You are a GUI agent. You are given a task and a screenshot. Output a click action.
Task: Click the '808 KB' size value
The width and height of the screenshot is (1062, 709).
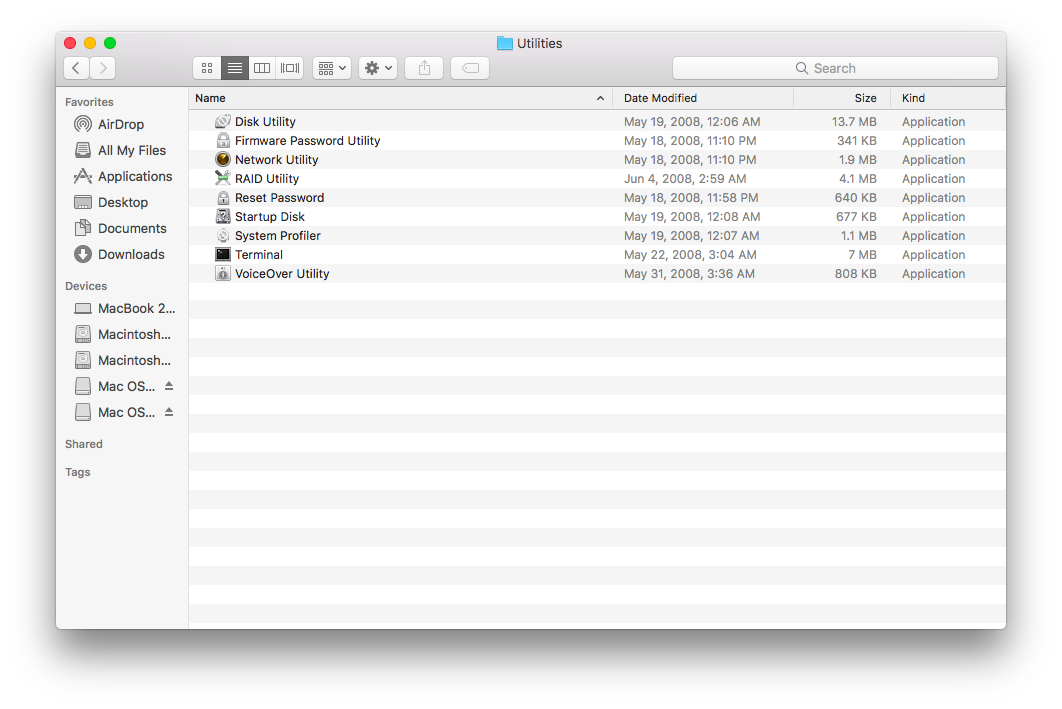point(855,273)
